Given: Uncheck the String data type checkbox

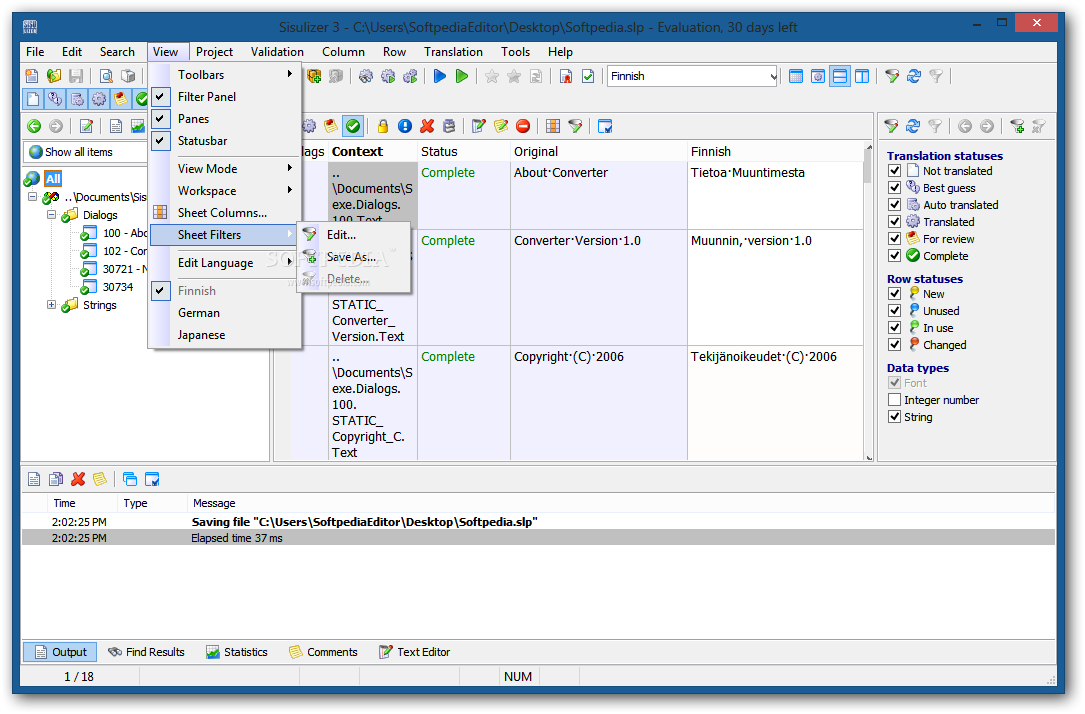Looking at the screenshot, I should (x=895, y=417).
